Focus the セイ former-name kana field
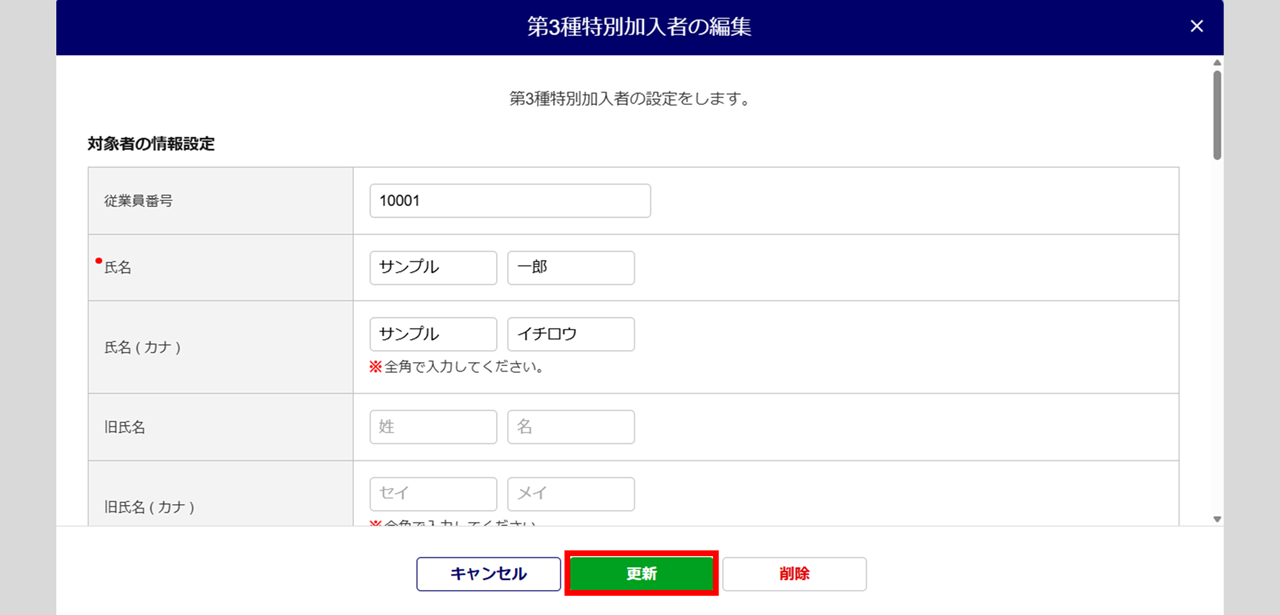 (433, 494)
